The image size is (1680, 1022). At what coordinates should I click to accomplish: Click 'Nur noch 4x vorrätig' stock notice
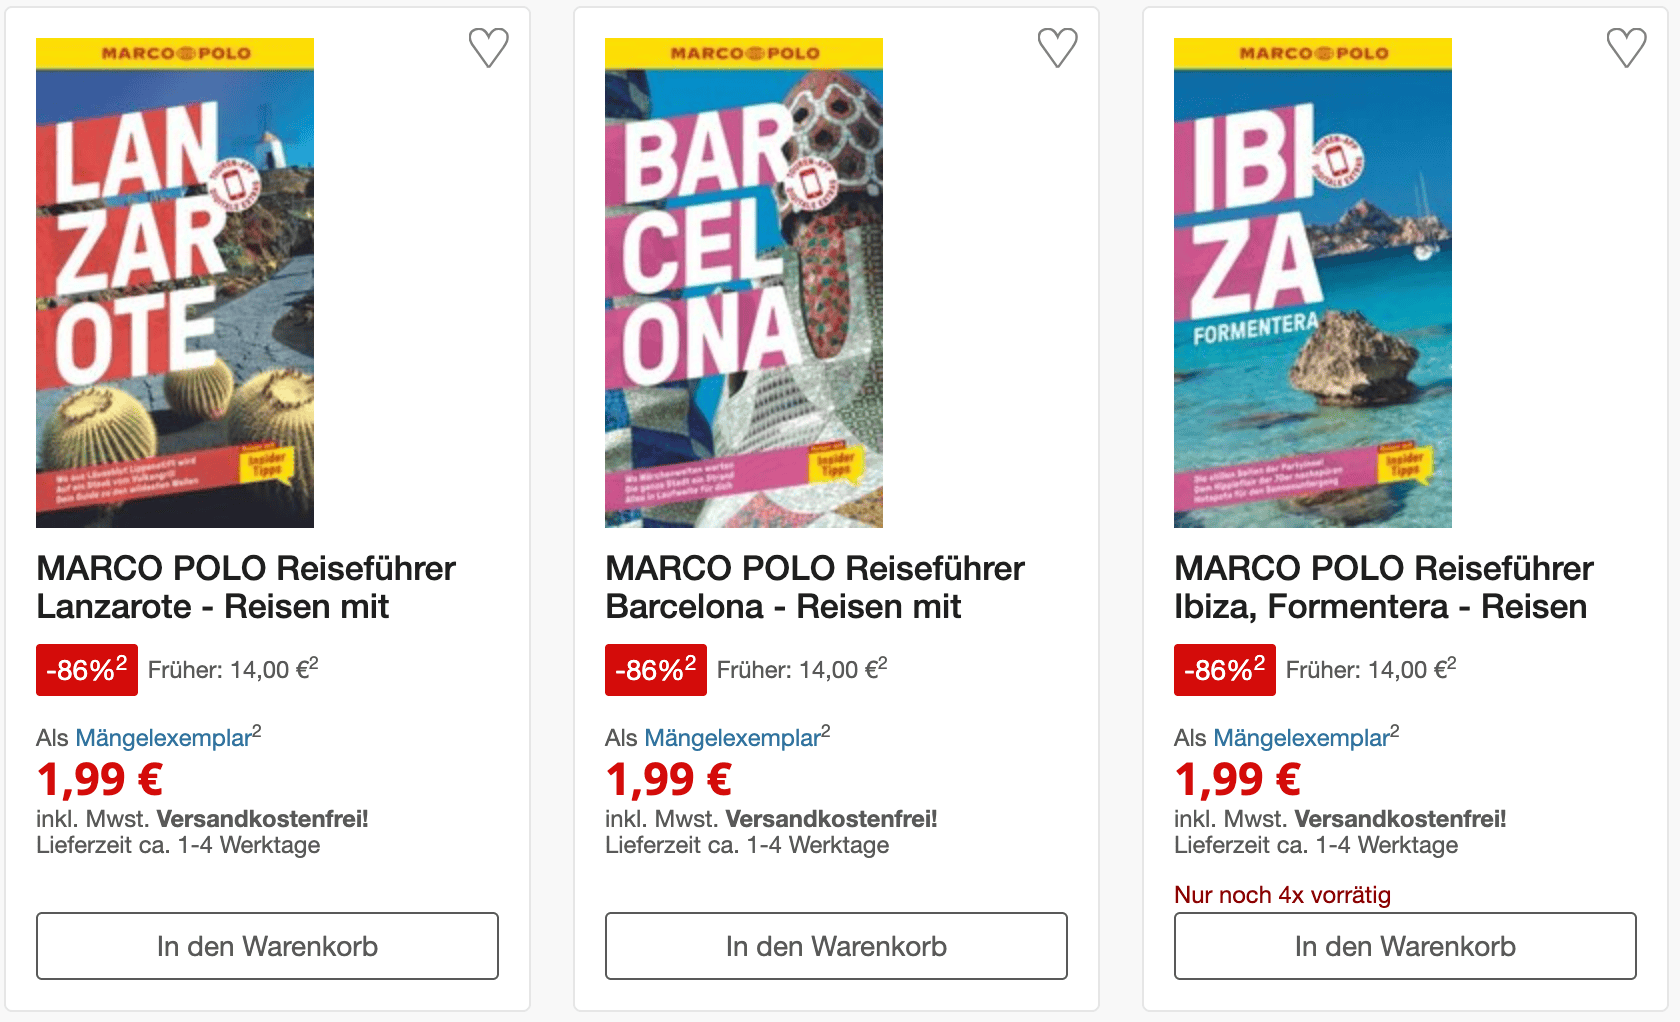(x=1282, y=895)
